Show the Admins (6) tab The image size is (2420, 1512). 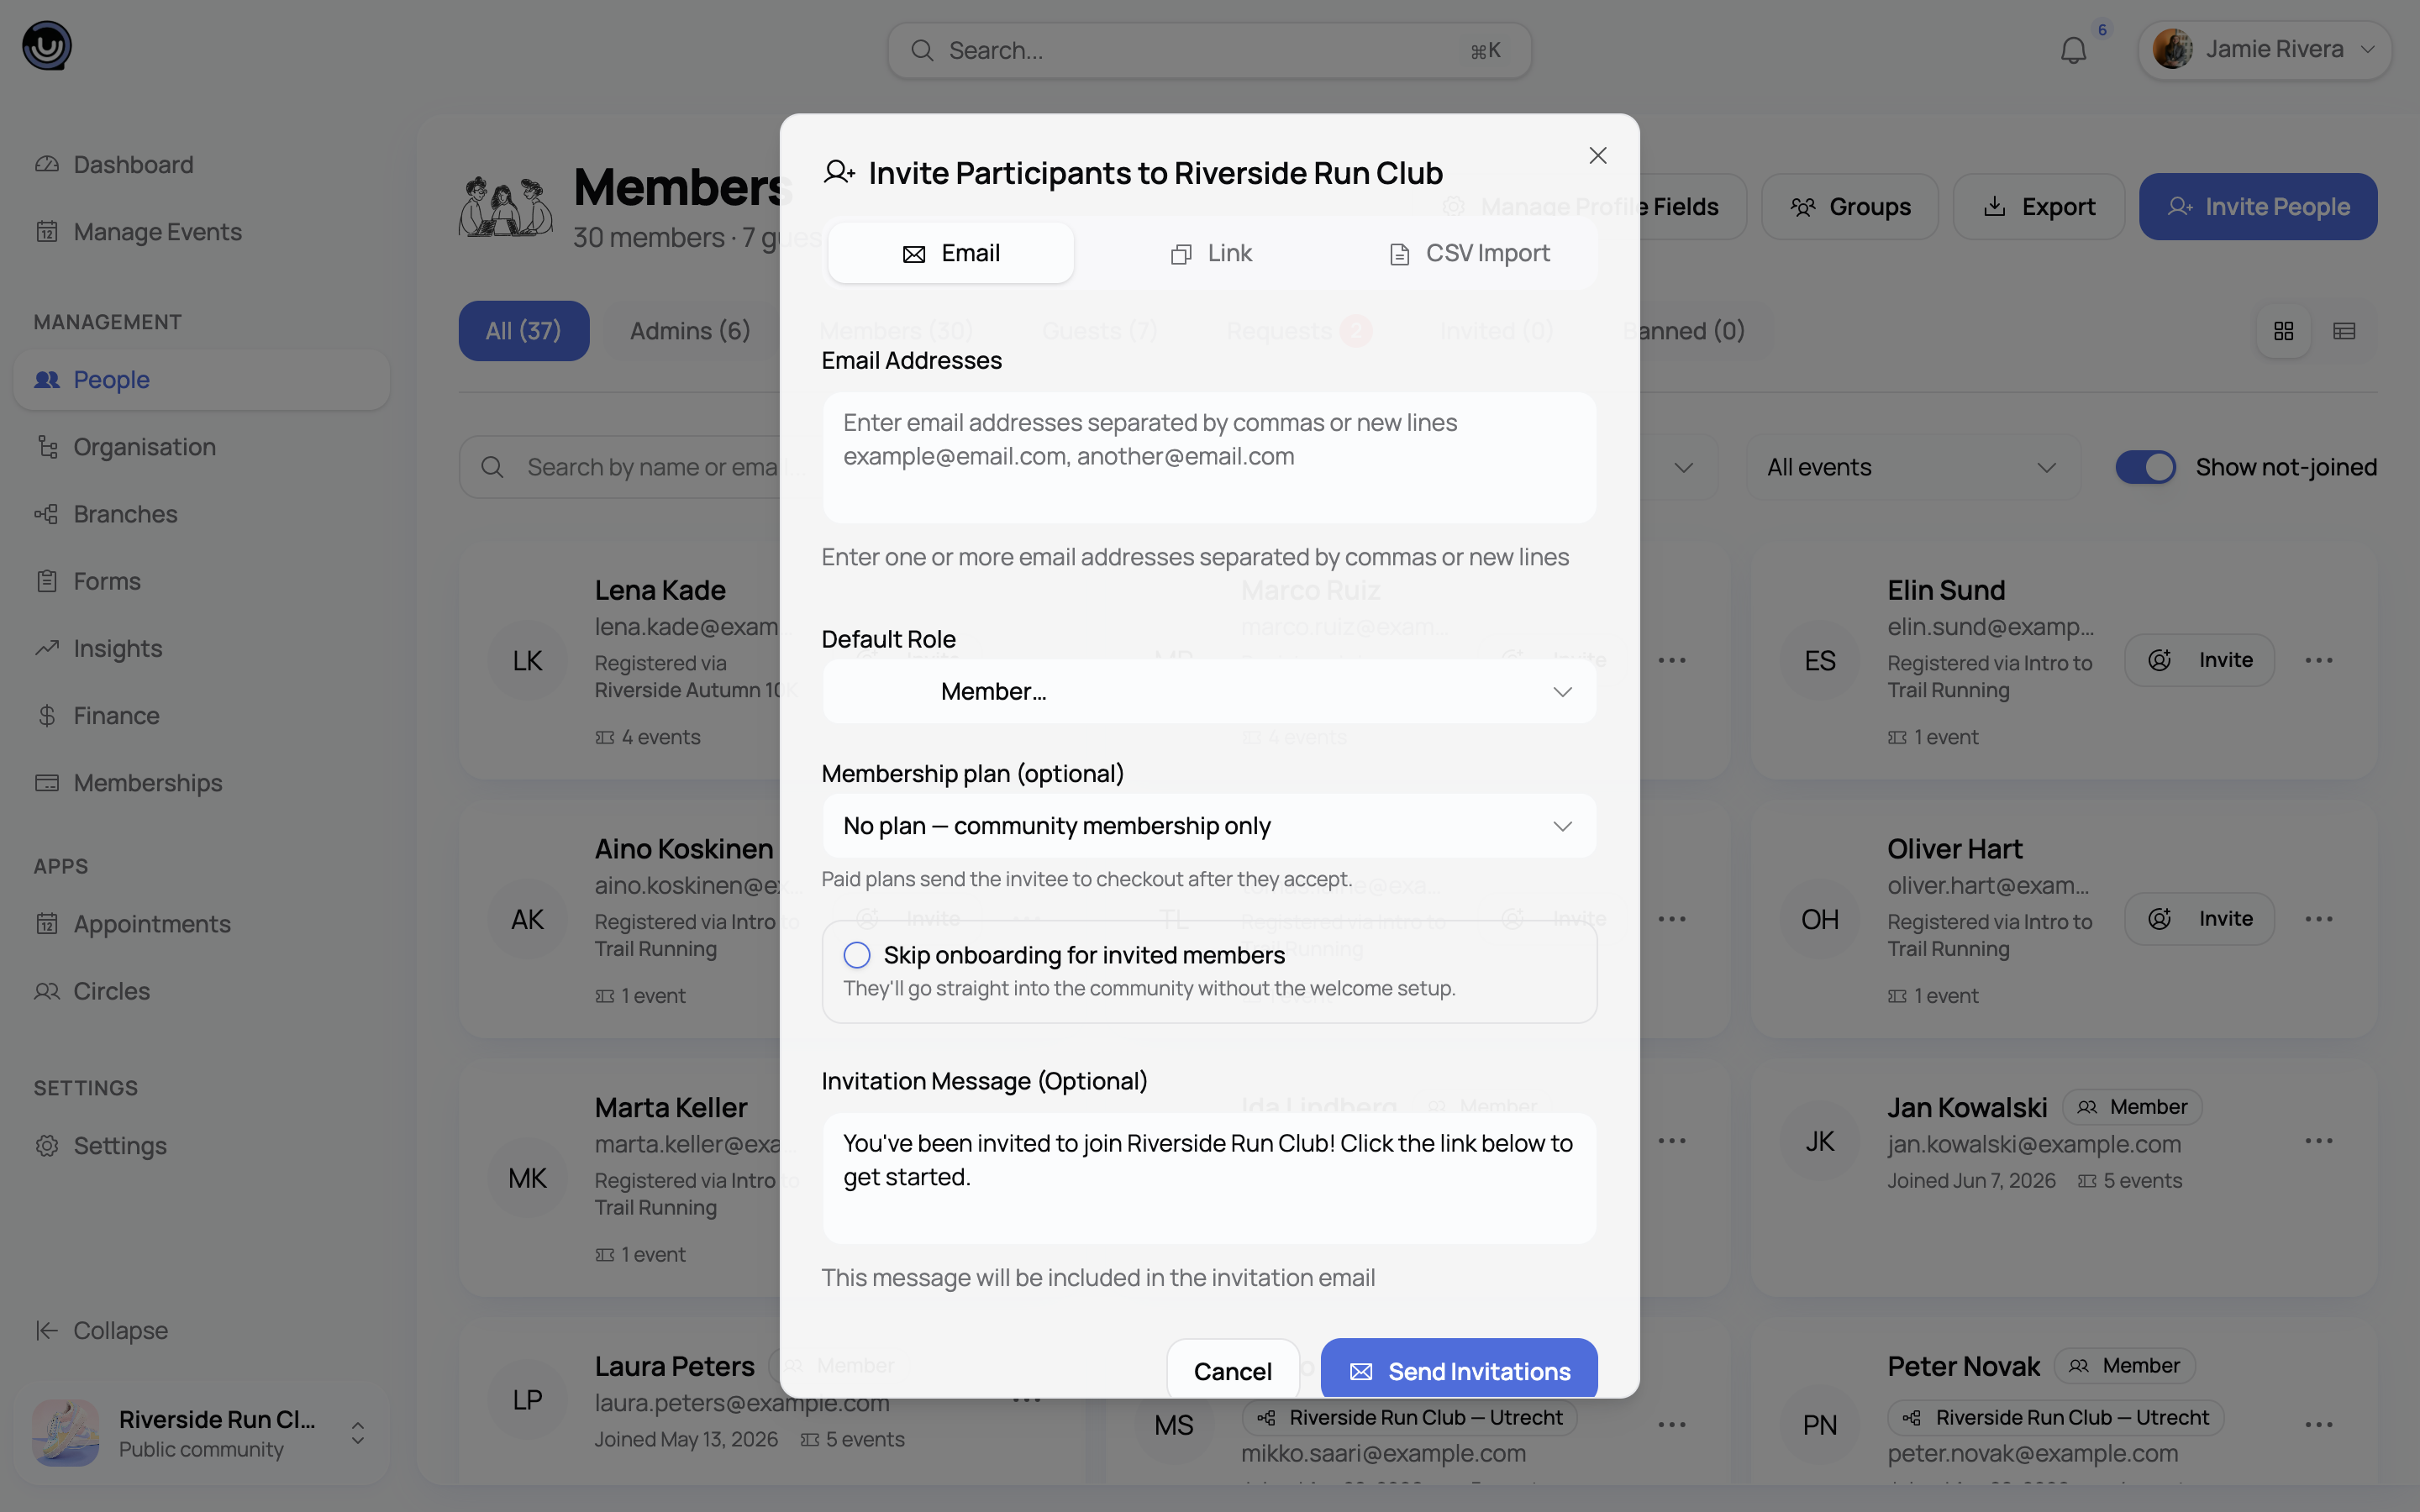690,331
